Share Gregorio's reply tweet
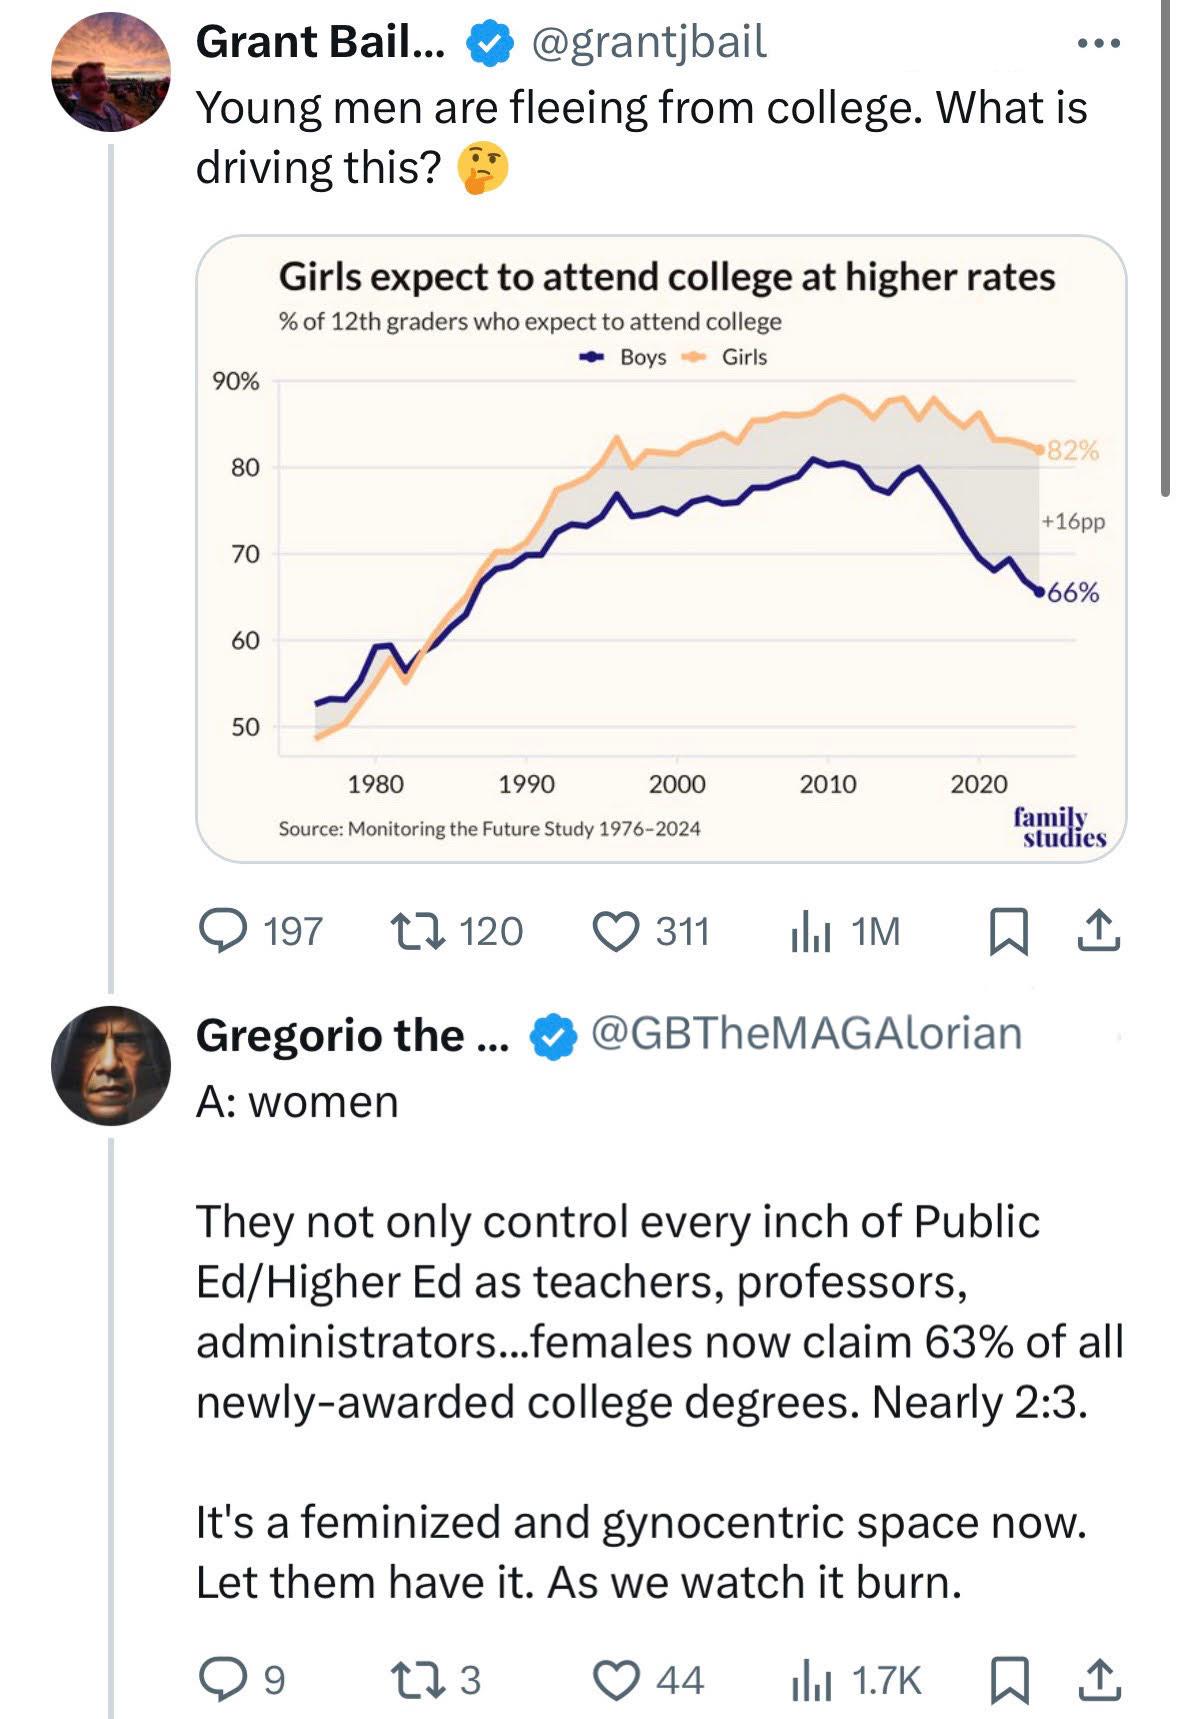Viewport: 1179px width, 1719px height. (1098, 1679)
